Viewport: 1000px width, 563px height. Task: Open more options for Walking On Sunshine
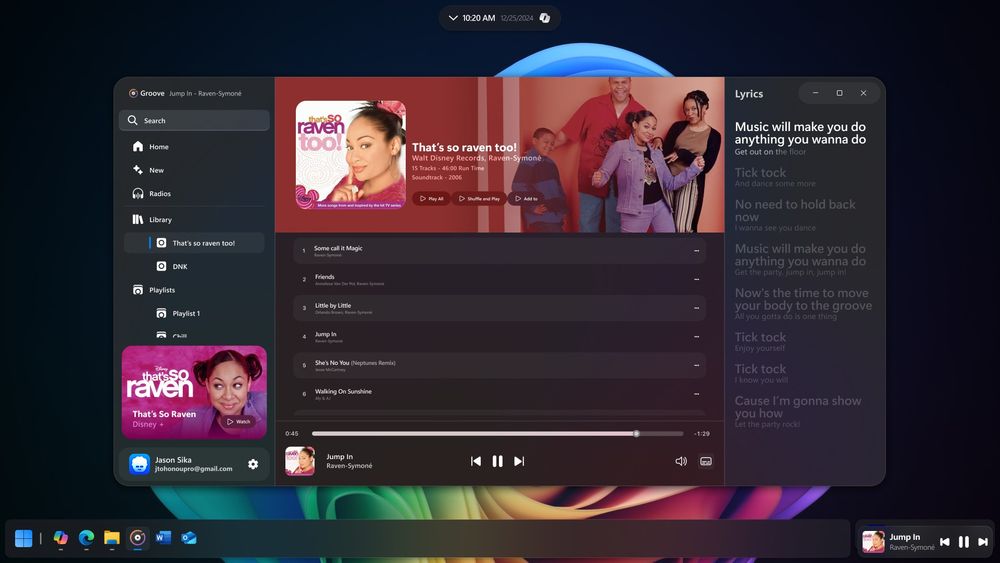(696, 394)
